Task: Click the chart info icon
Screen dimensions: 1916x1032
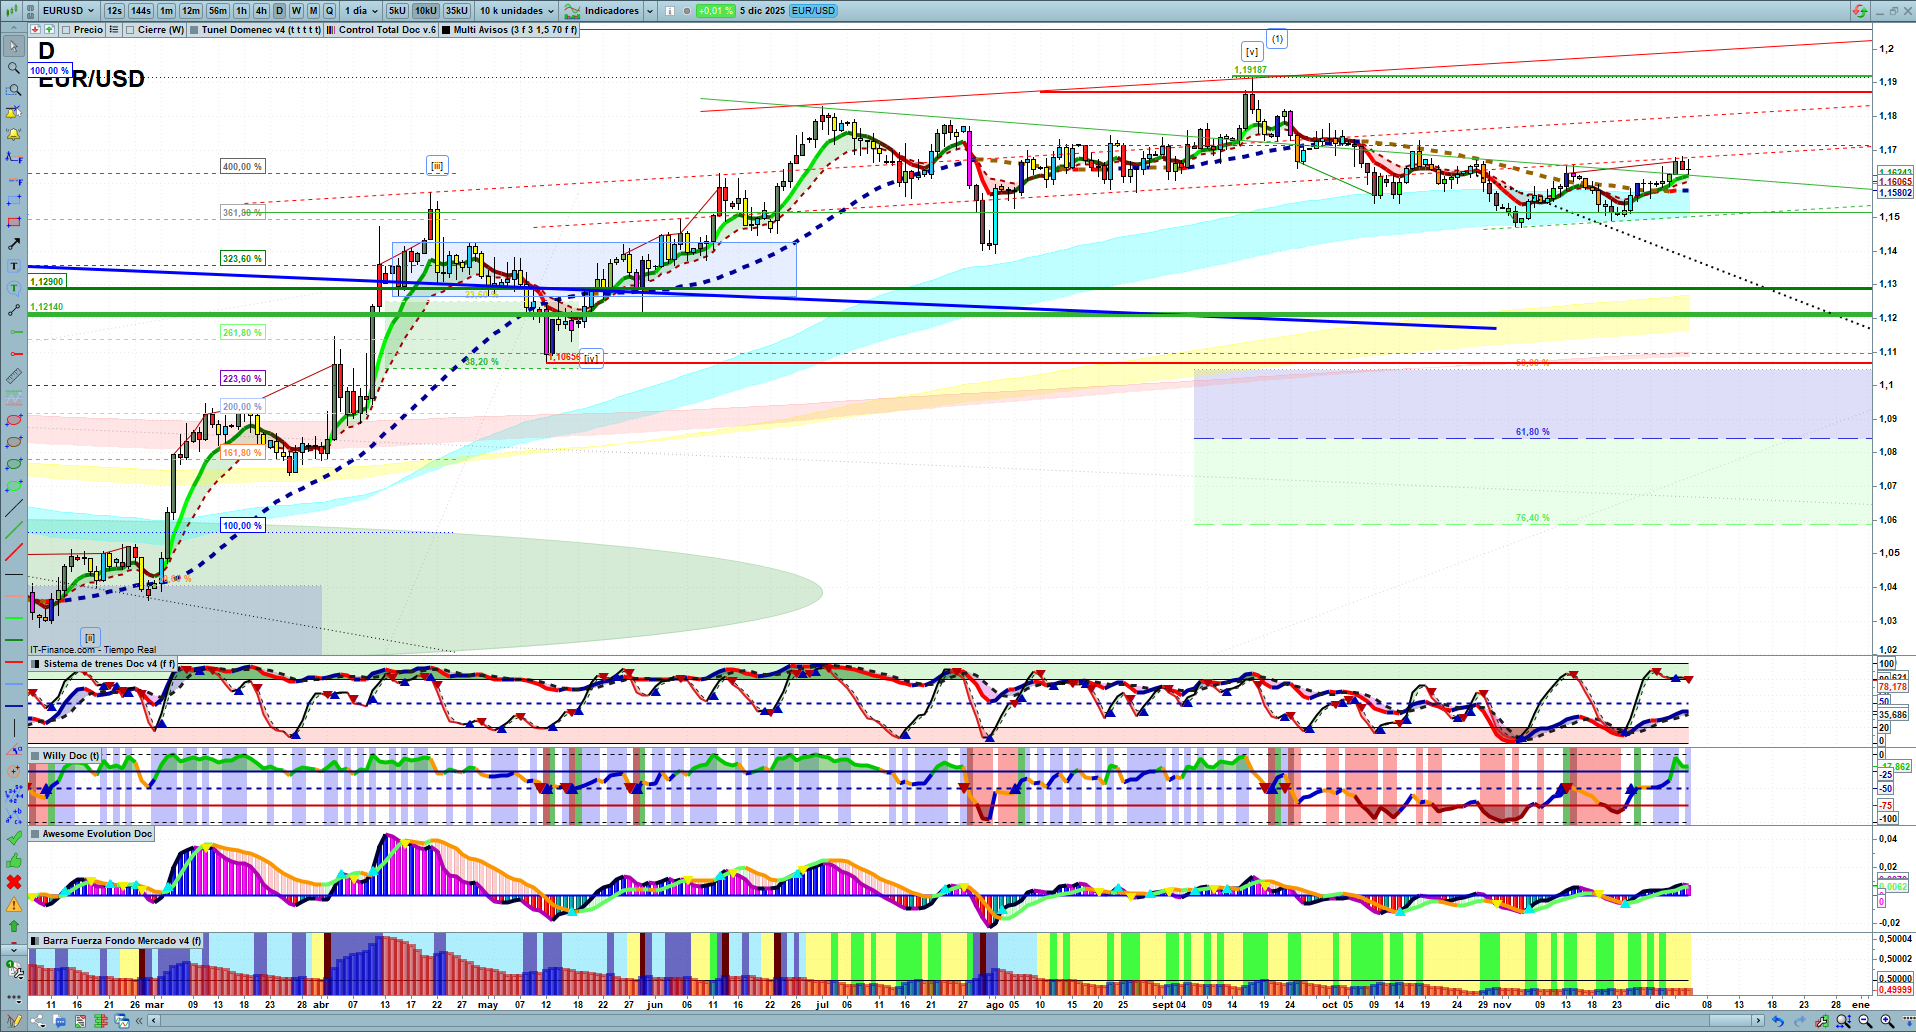Action: pos(670,11)
